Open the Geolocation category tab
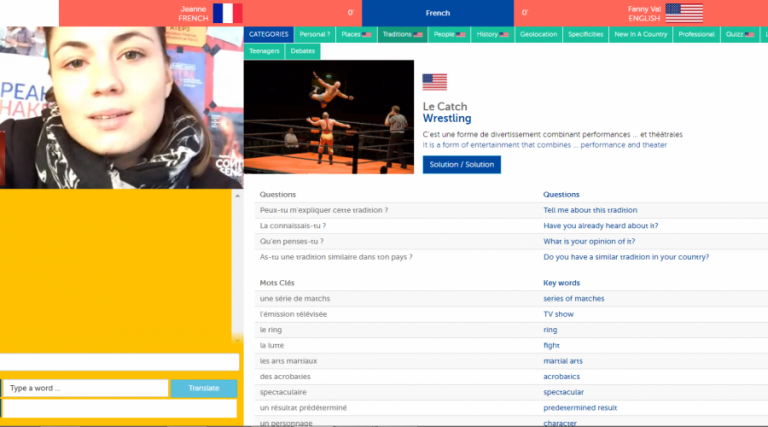 point(538,34)
